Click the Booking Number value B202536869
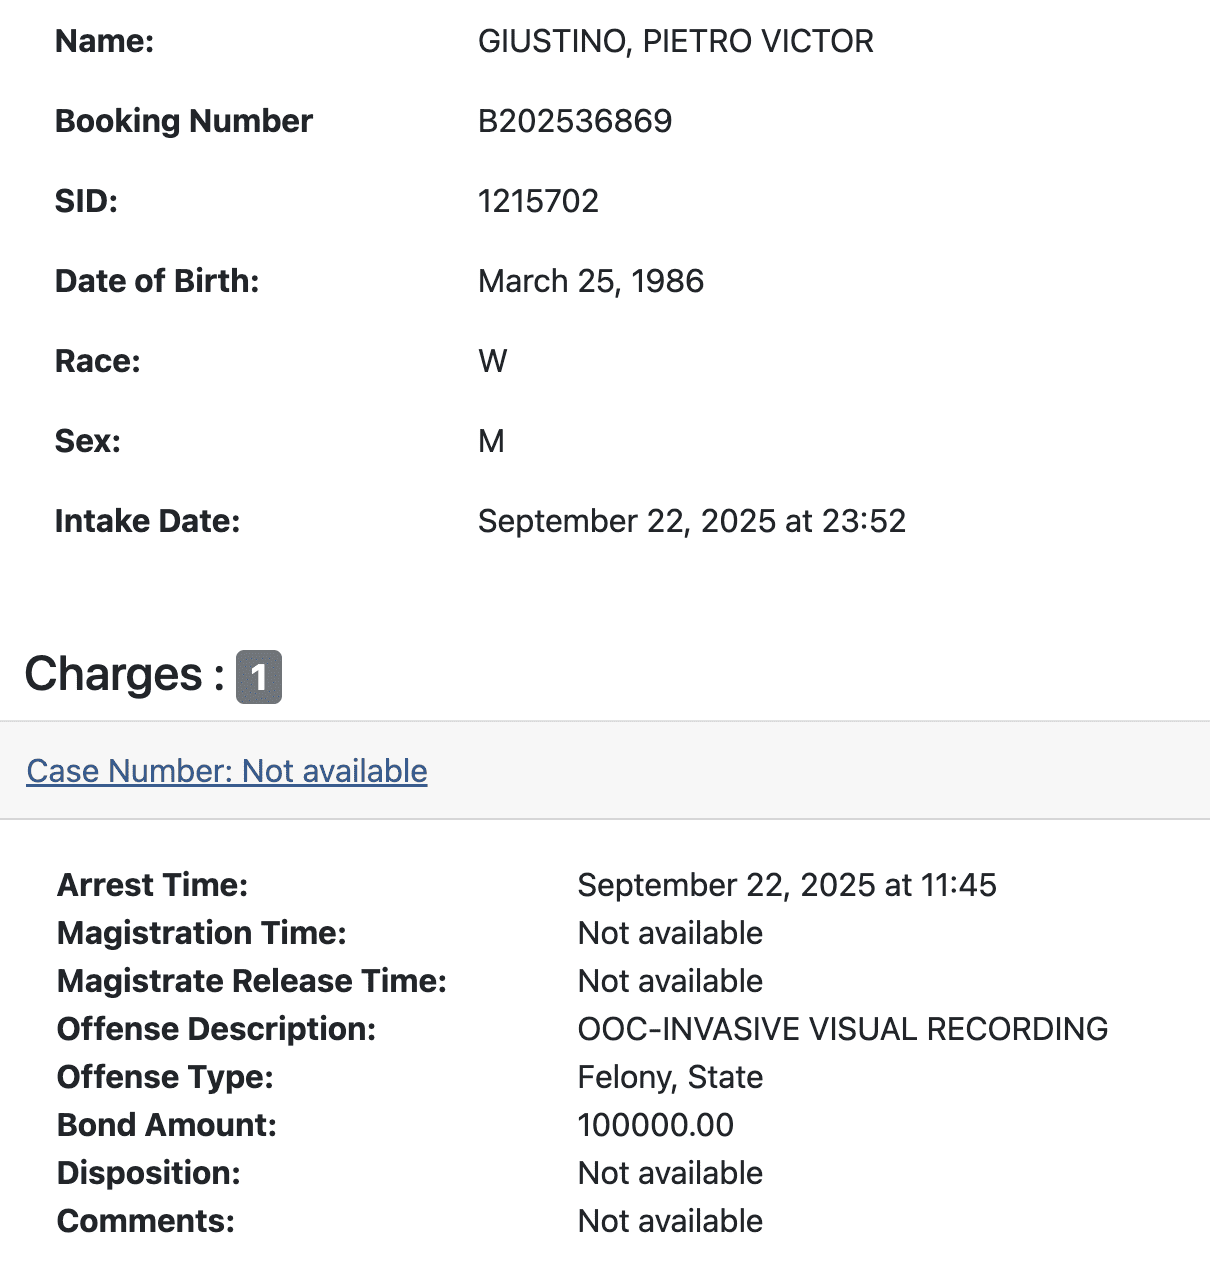Image resolution: width=1210 pixels, height=1268 pixels. (575, 121)
